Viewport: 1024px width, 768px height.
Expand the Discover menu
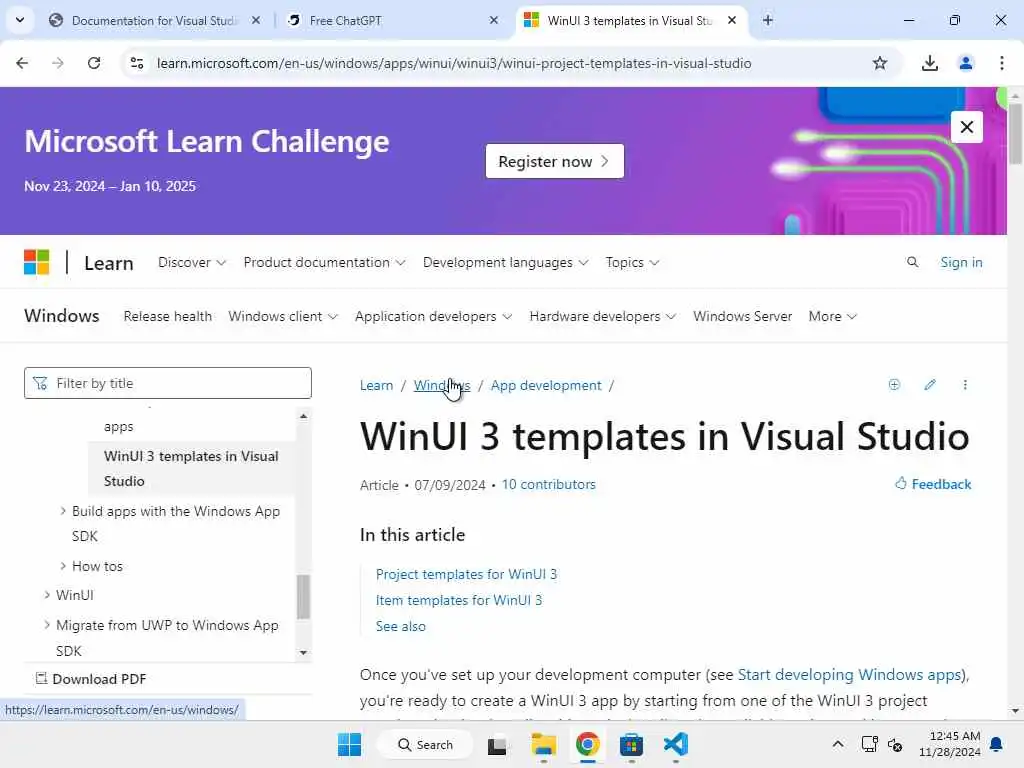pyautogui.click(x=192, y=263)
